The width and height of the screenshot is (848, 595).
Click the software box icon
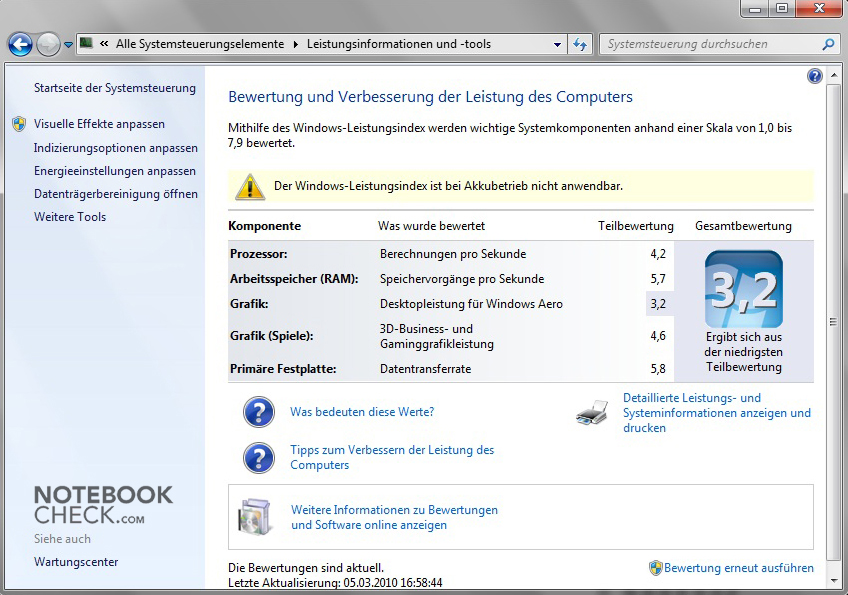pos(254,517)
